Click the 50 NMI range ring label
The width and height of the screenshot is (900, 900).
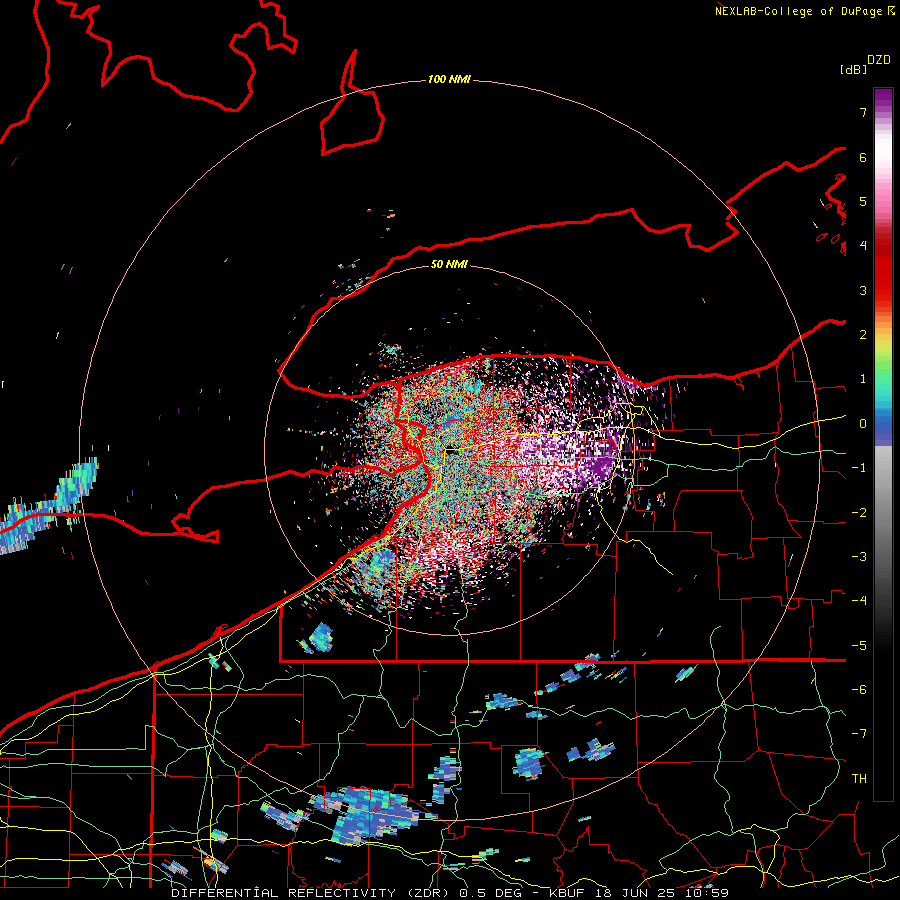pyautogui.click(x=449, y=264)
